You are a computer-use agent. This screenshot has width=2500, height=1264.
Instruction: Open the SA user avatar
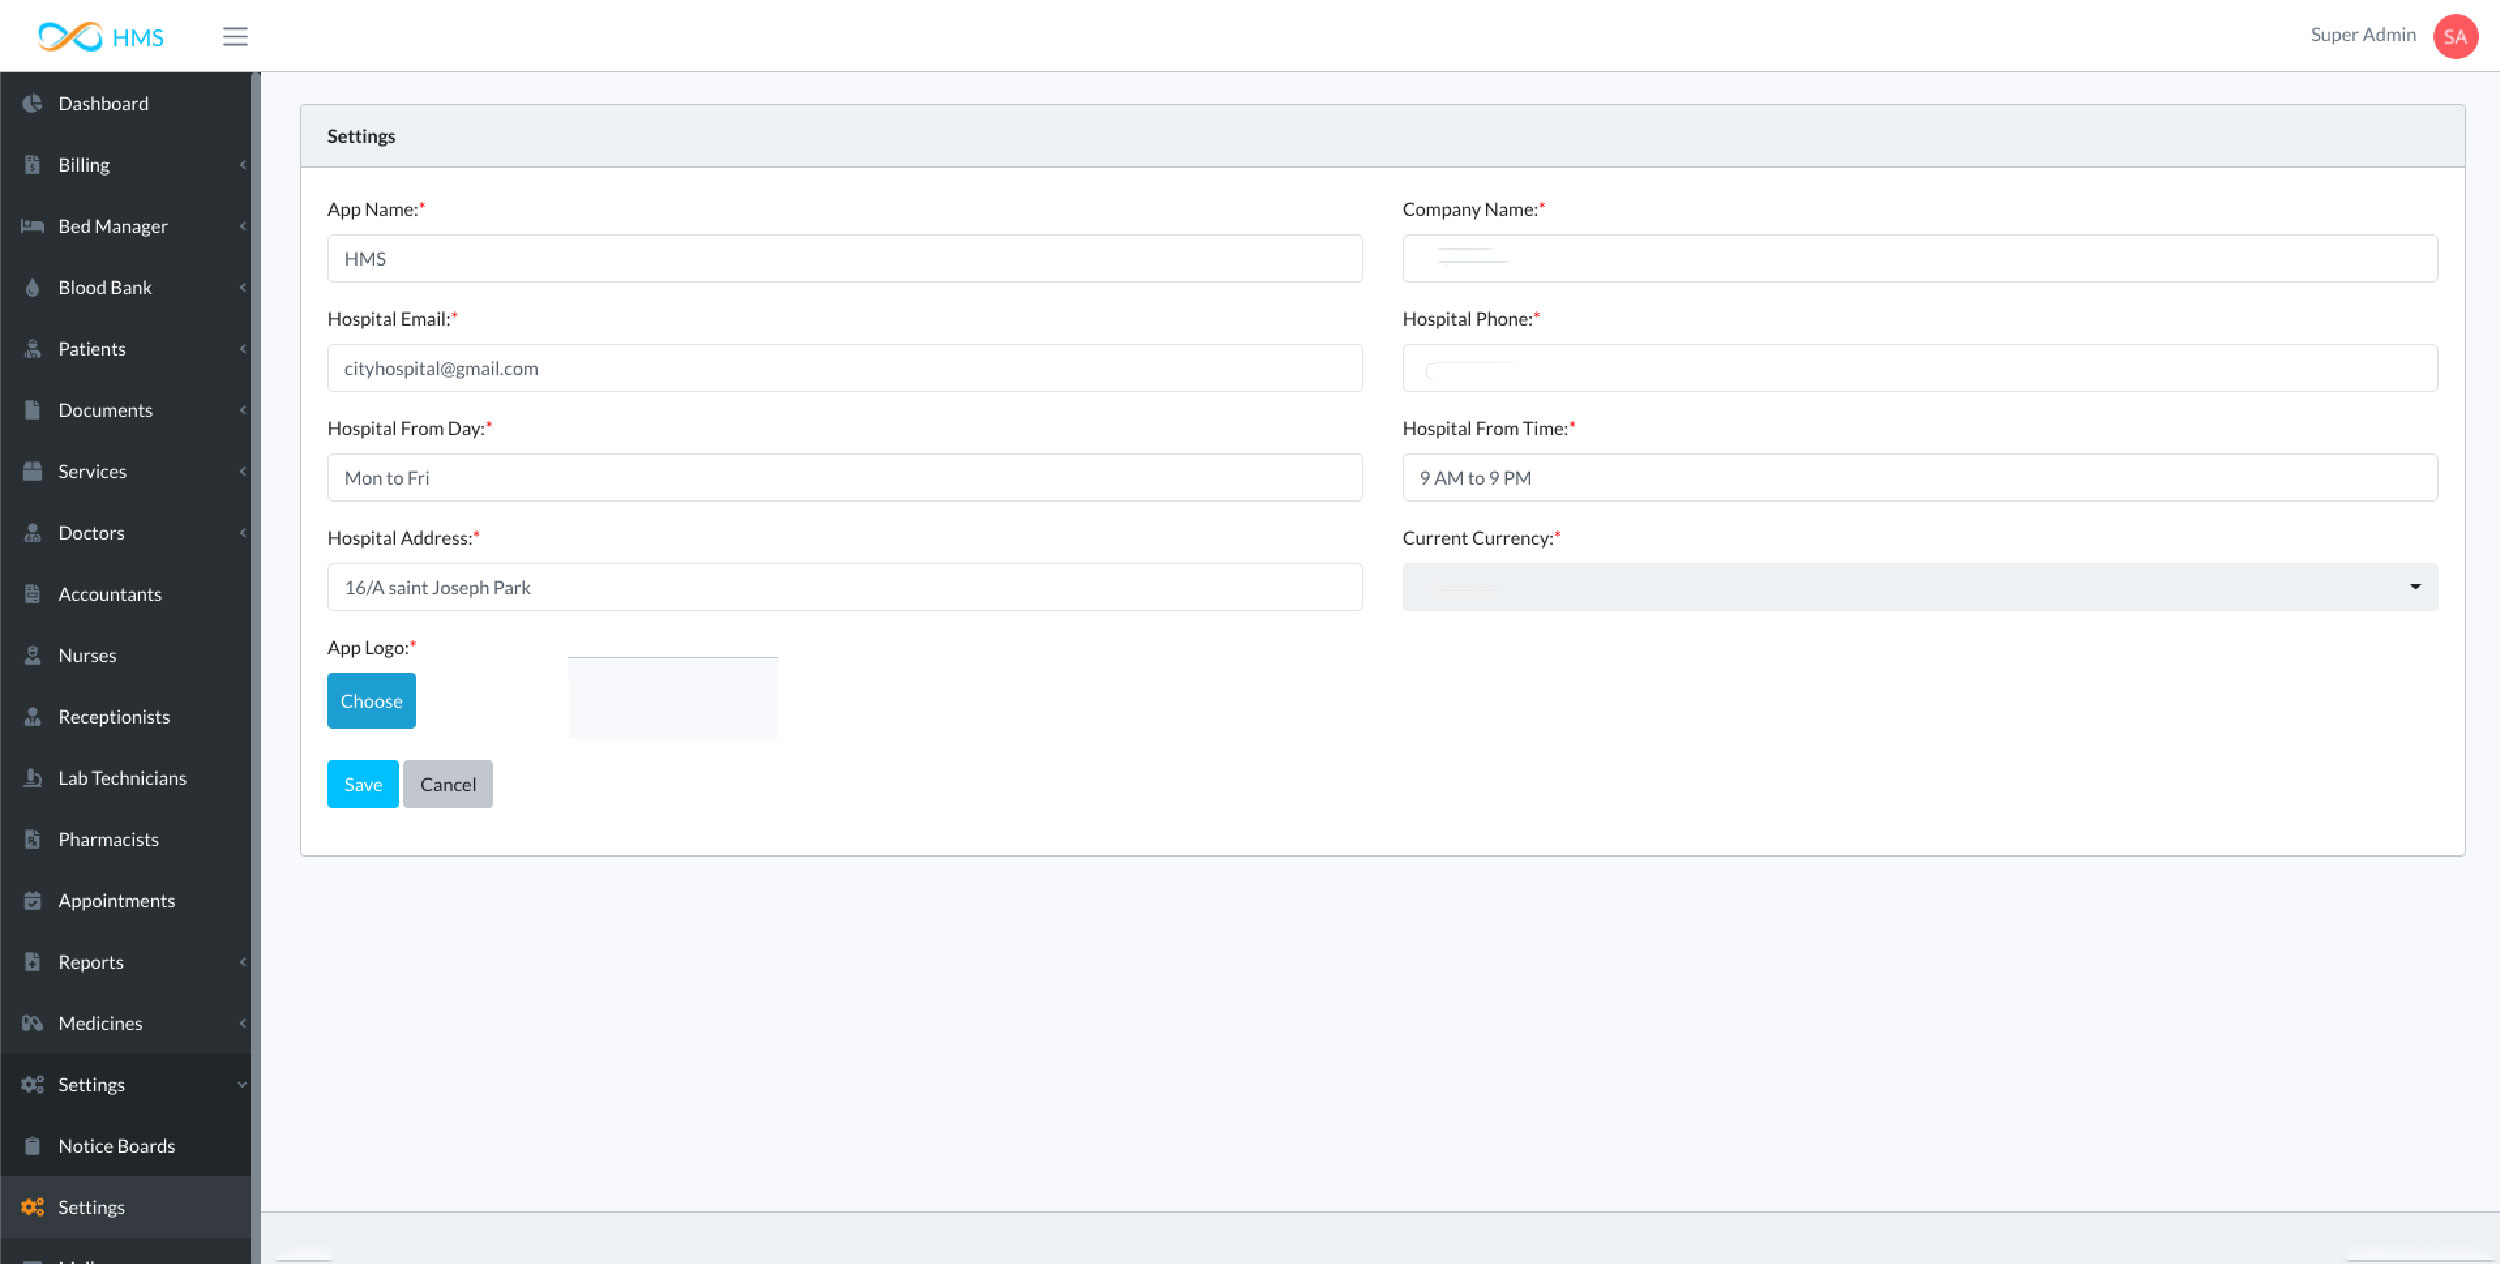pos(2455,37)
